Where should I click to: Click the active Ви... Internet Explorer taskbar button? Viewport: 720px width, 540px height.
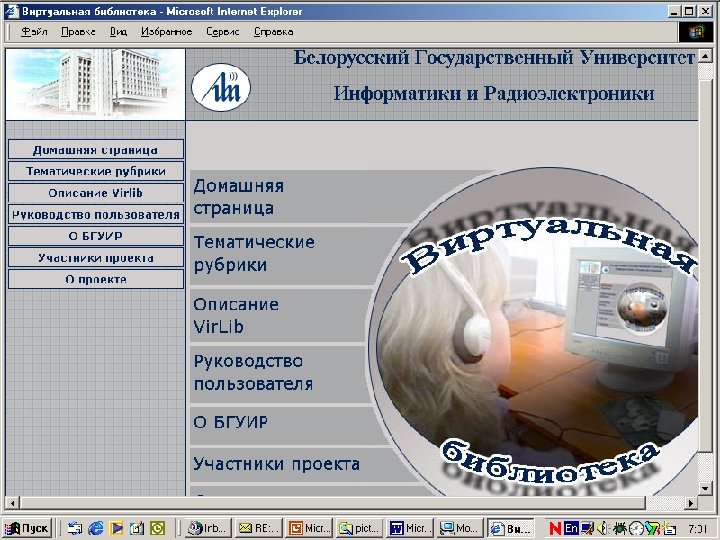click(511, 529)
